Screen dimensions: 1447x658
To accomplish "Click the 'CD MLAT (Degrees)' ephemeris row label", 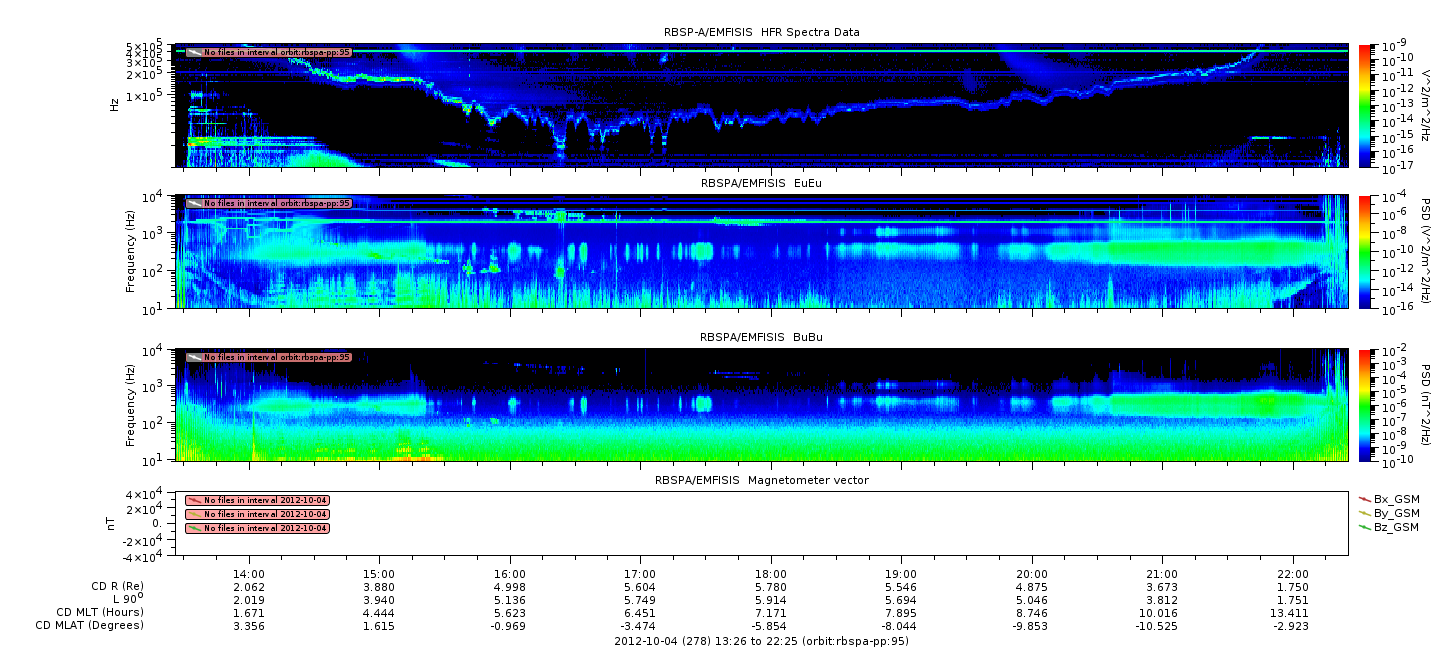I will click(89, 625).
